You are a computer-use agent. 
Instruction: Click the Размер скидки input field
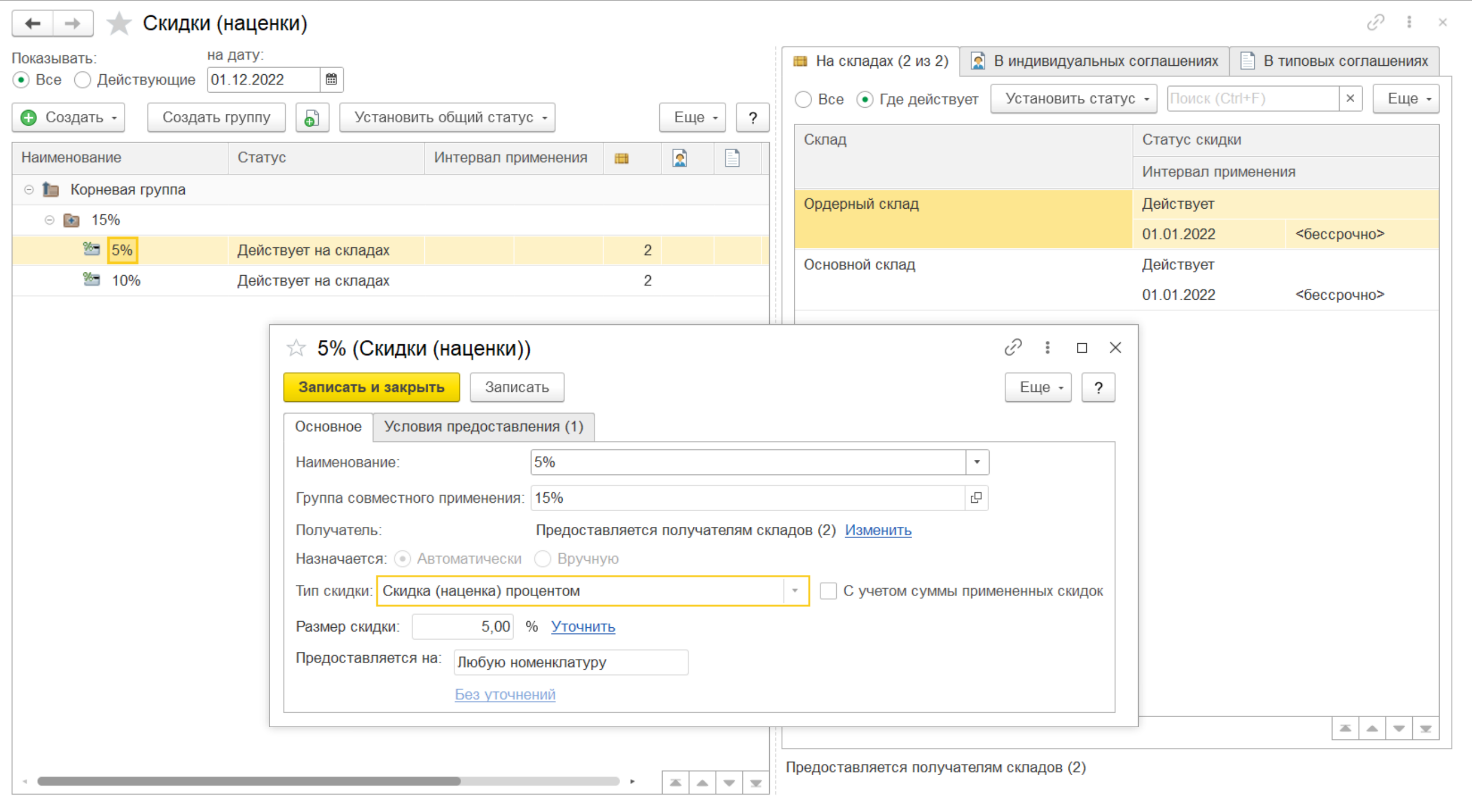[463, 627]
